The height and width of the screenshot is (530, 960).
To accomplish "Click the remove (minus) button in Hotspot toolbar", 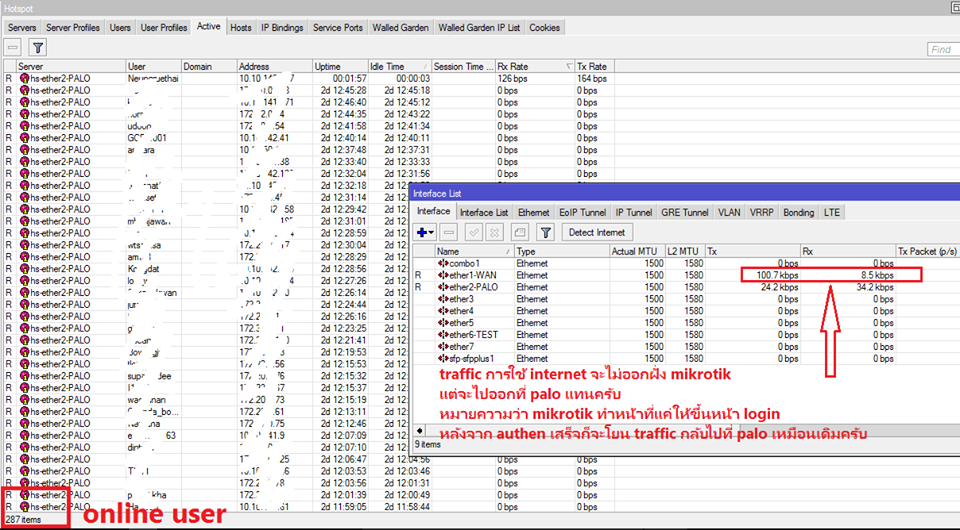I will (13, 47).
